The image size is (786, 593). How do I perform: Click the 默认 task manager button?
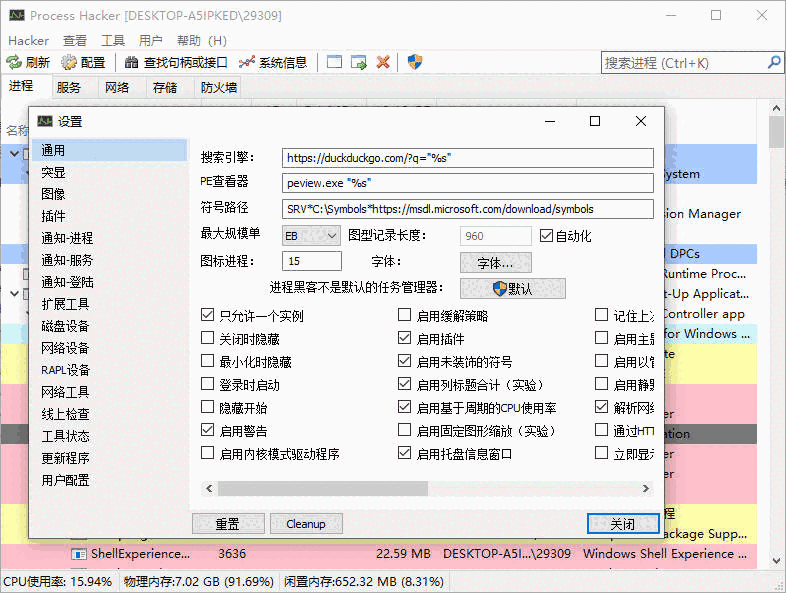point(513,288)
